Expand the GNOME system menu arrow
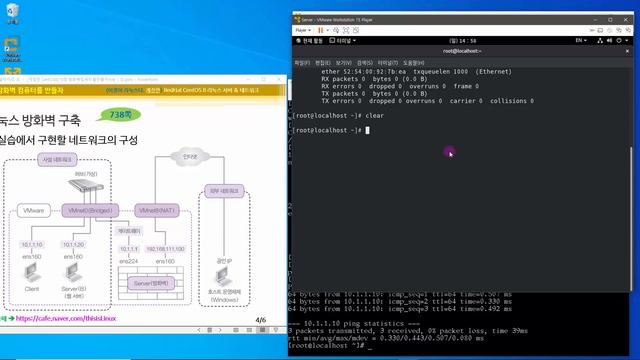Image resolution: width=640 pixels, height=360 pixels. click(x=627, y=40)
